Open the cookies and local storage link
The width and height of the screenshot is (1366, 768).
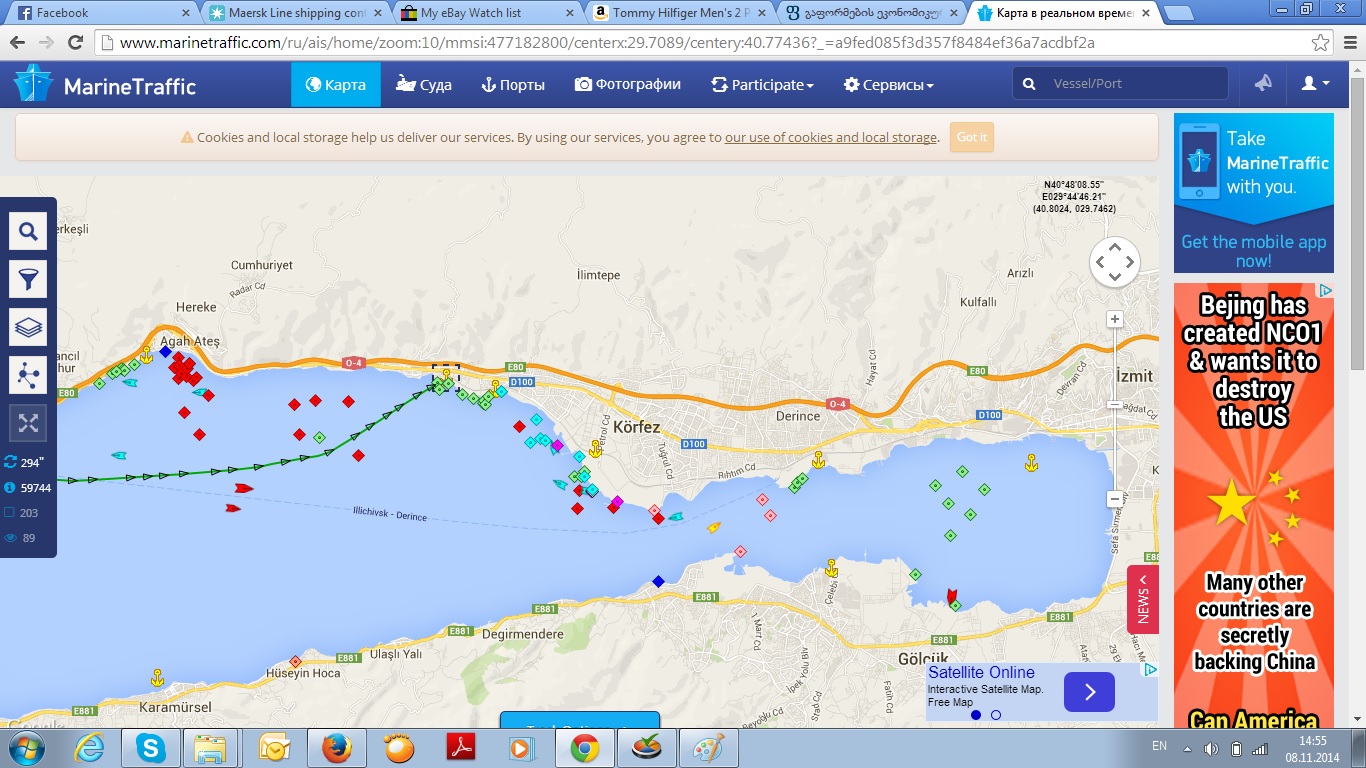pyautogui.click(x=831, y=138)
